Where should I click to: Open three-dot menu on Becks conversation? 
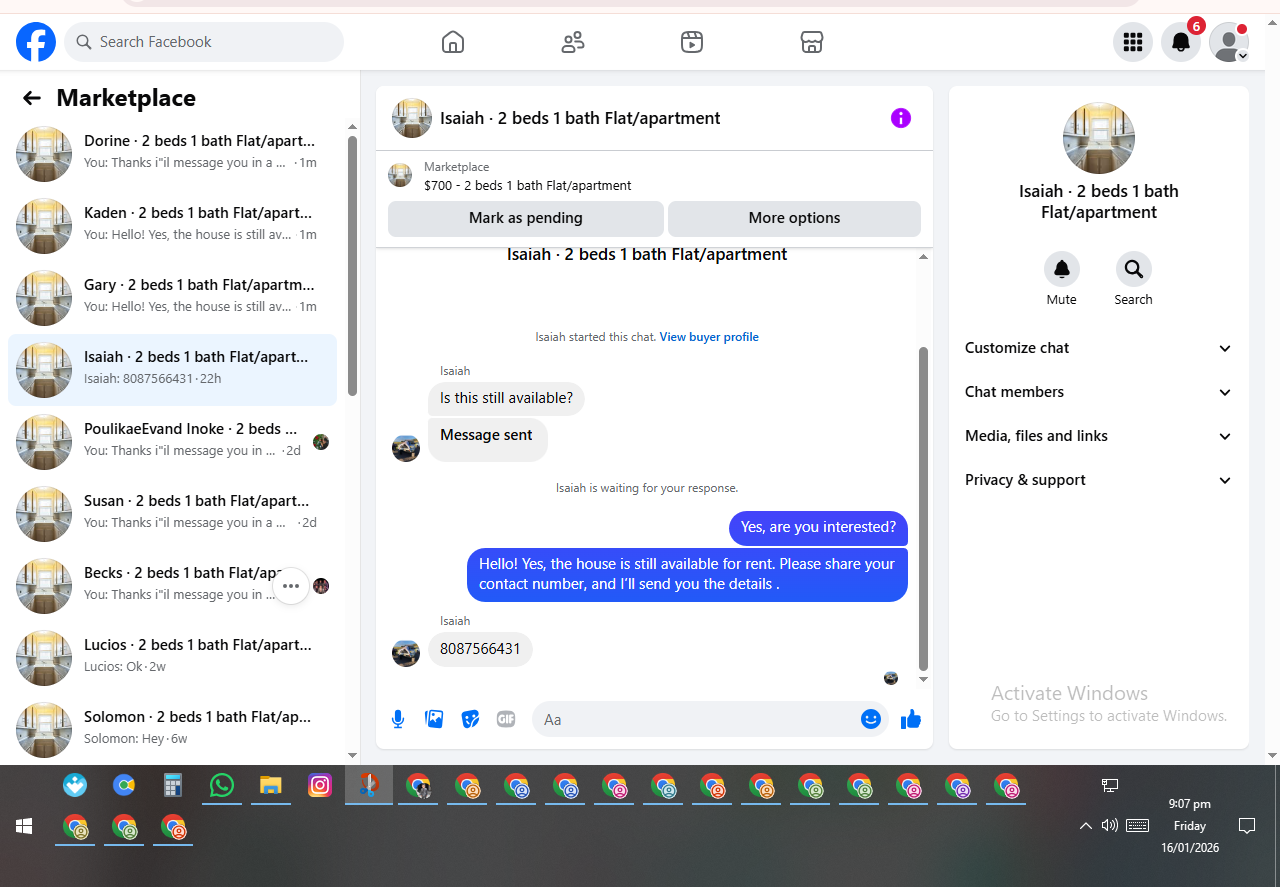pyautogui.click(x=291, y=586)
